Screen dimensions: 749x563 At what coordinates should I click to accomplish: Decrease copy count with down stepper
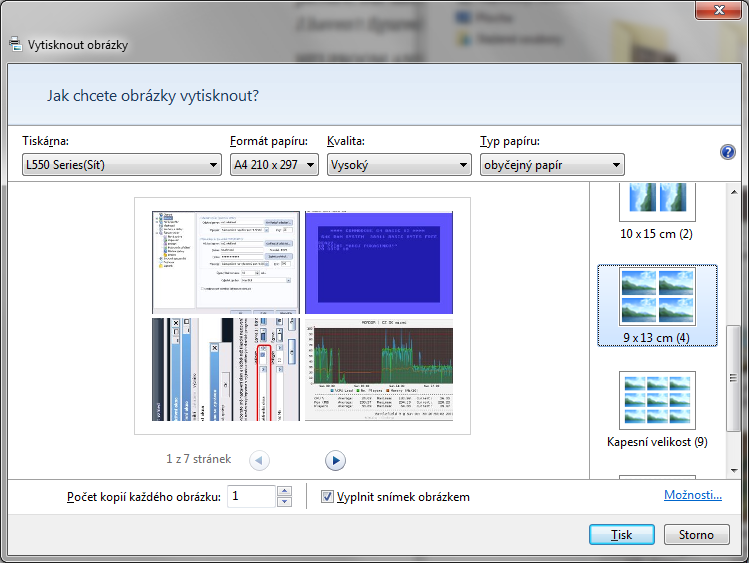[x=284, y=501]
